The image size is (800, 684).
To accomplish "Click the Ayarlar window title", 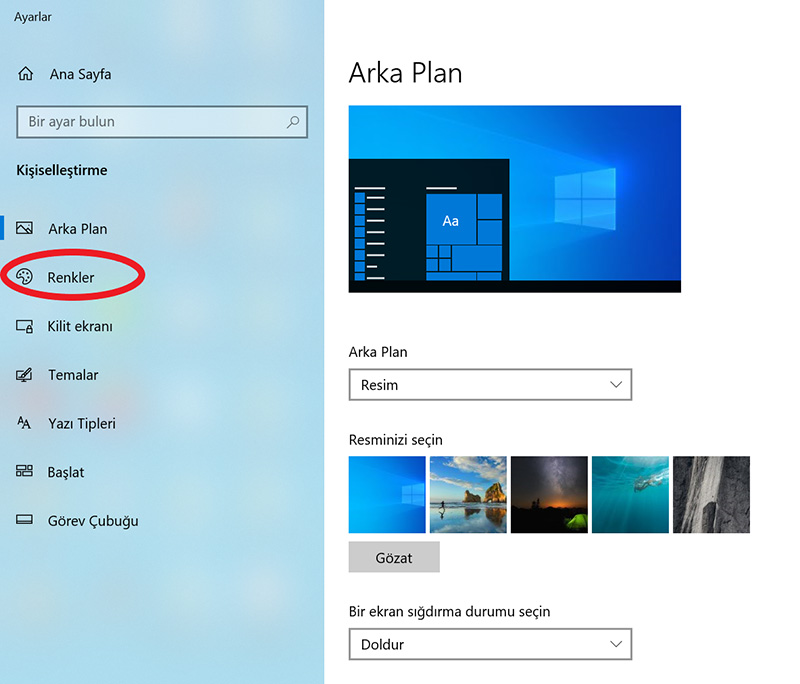I will click(33, 17).
